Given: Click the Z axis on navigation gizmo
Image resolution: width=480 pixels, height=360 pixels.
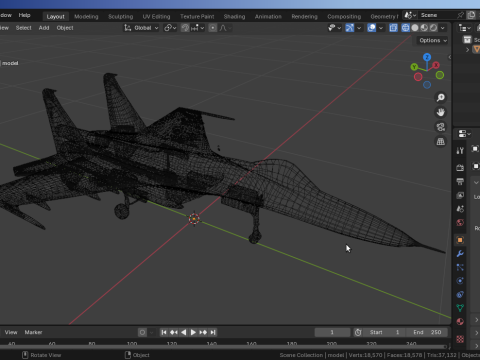Looking at the screenshot, I should click(427, 57).
